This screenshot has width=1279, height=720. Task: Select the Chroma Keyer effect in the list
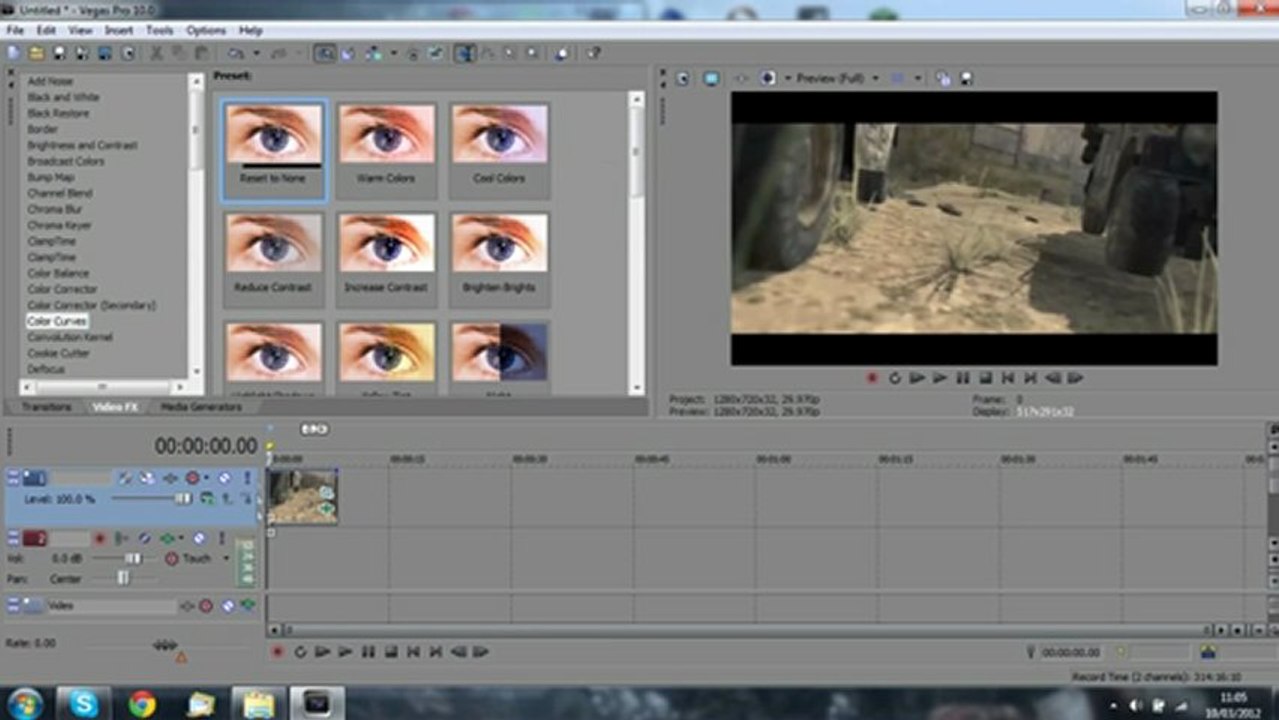59,225
